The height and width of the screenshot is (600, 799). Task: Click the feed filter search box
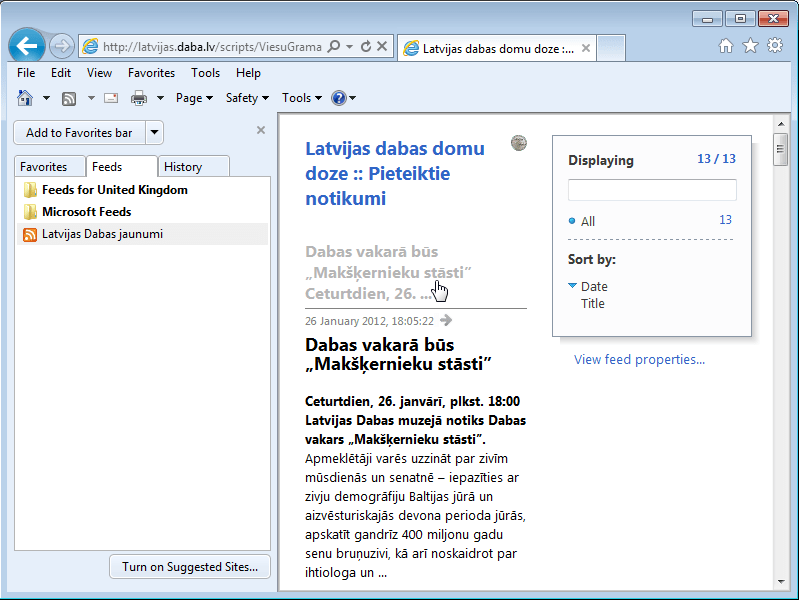[x=652, y=190]
